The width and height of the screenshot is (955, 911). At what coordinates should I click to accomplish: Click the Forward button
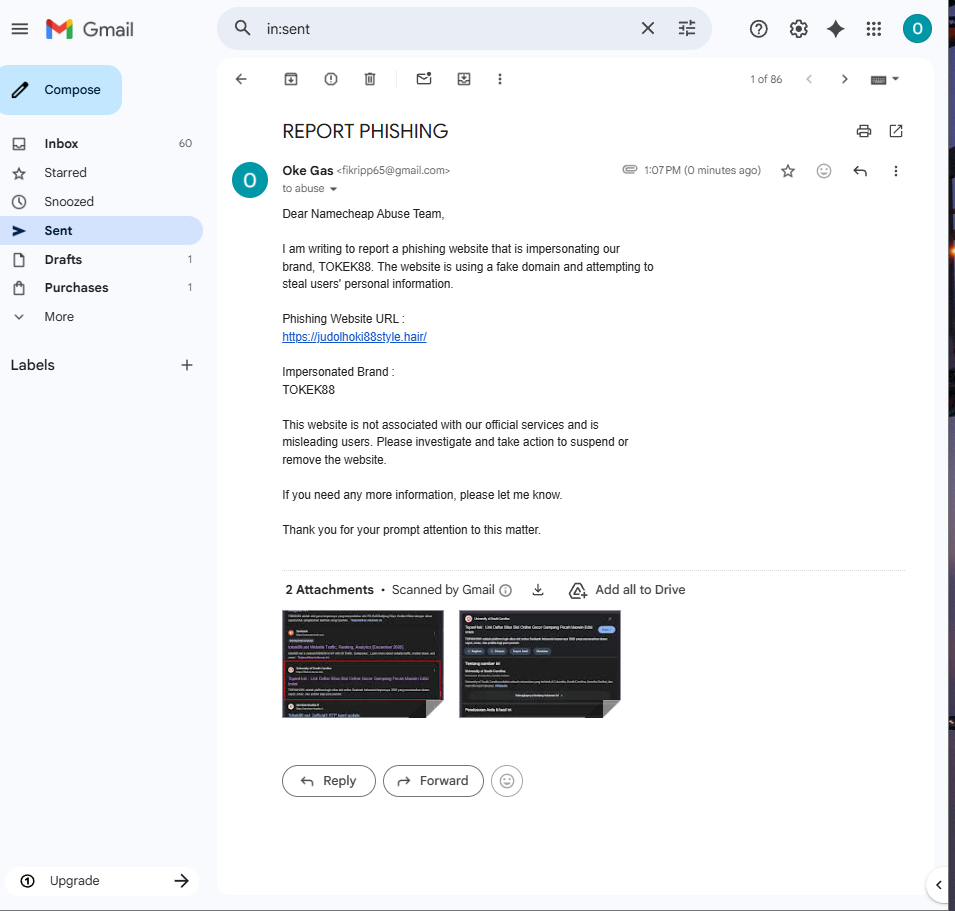pyautogui.click(x=433, y=781)
